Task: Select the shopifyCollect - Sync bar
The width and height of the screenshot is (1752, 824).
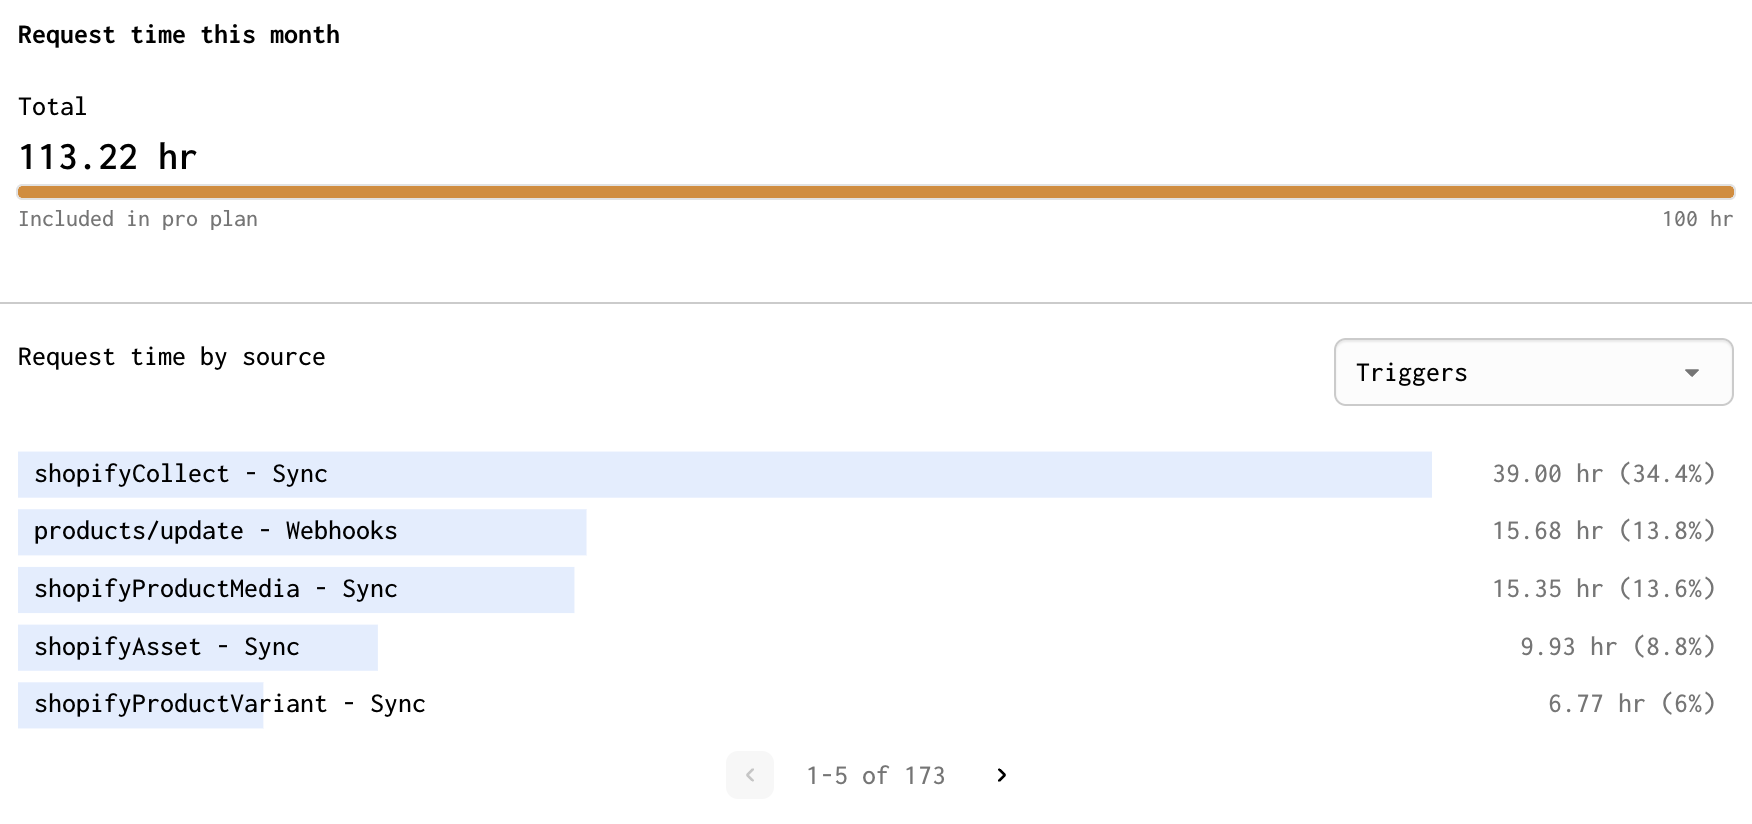Action: point(725,474)
